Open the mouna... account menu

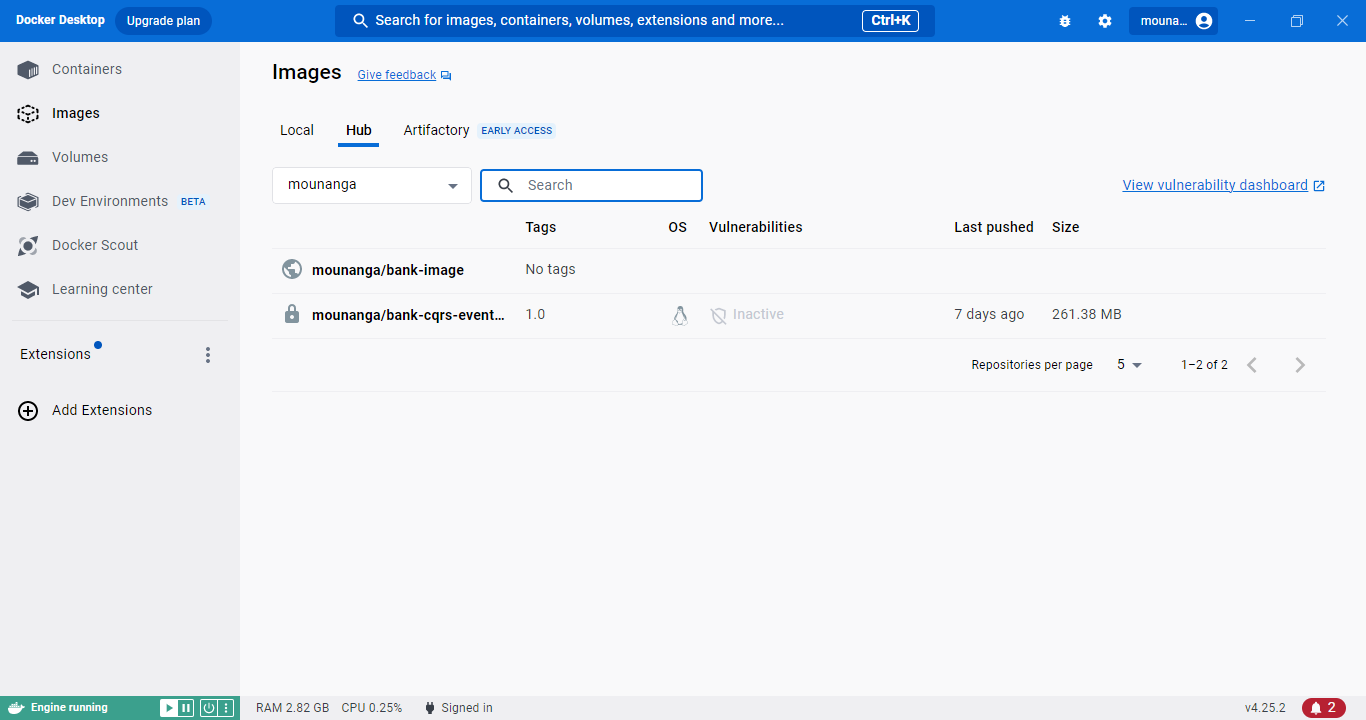1173,21
